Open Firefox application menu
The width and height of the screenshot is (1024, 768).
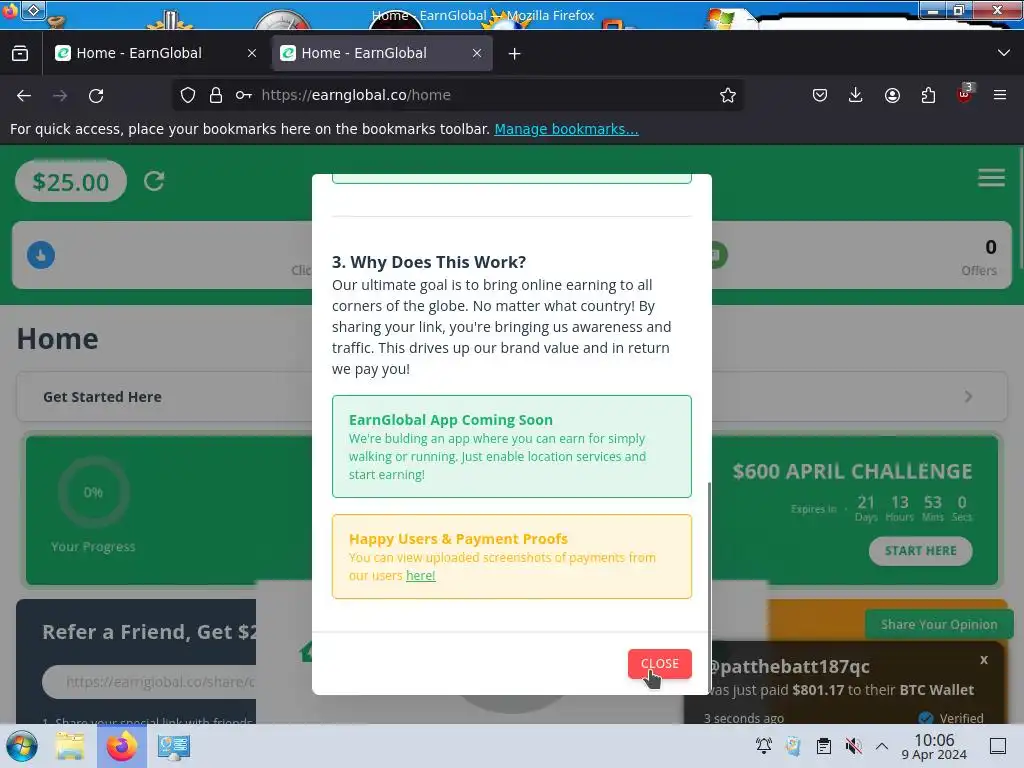(x=1000, y=95)
